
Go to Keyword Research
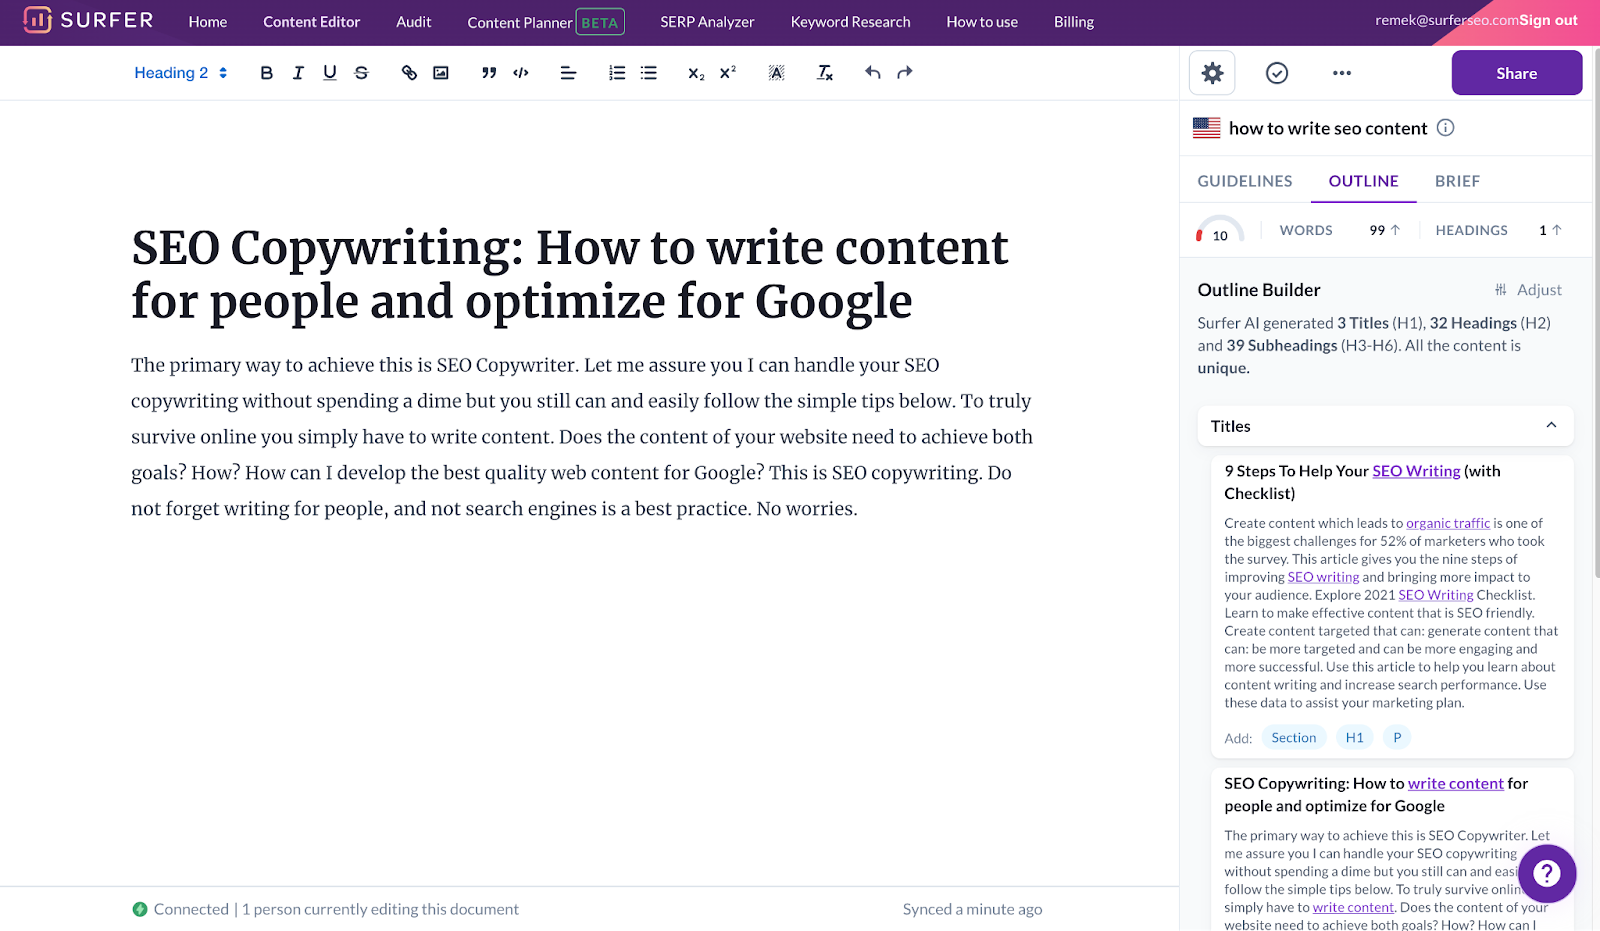(x=851, y=22)
